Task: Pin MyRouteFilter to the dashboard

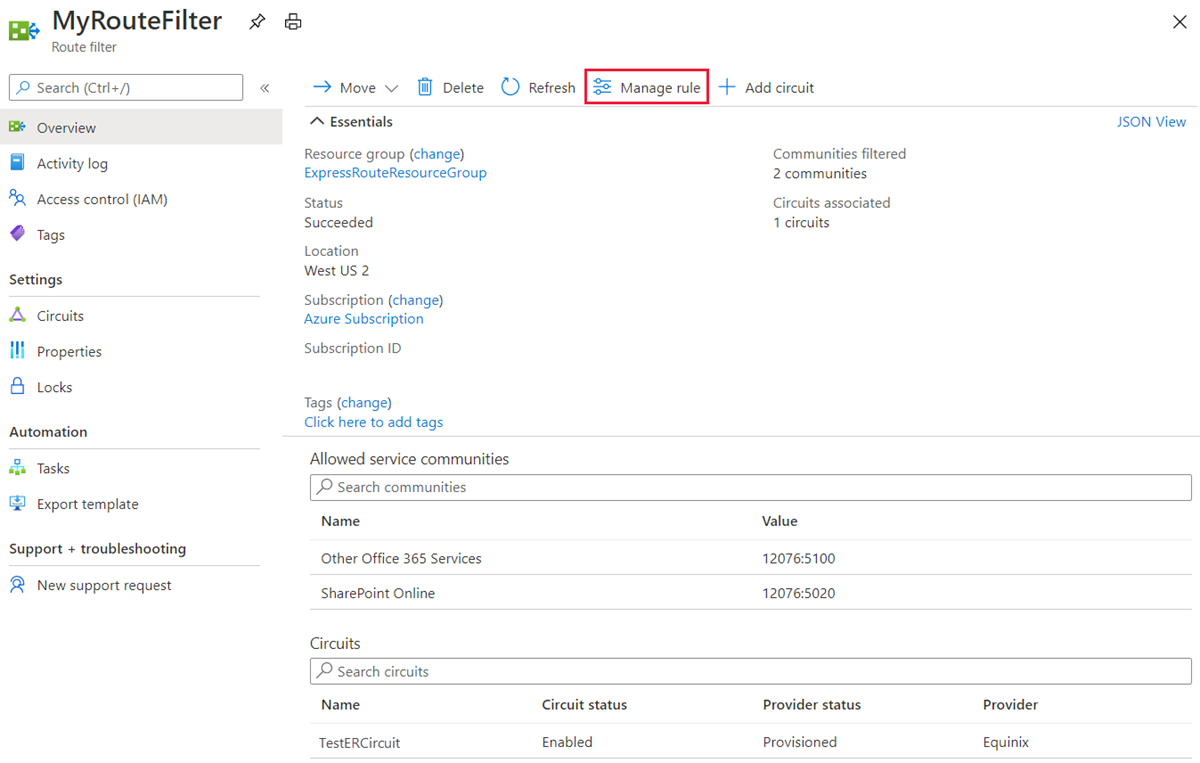Action: click(257, 22)
